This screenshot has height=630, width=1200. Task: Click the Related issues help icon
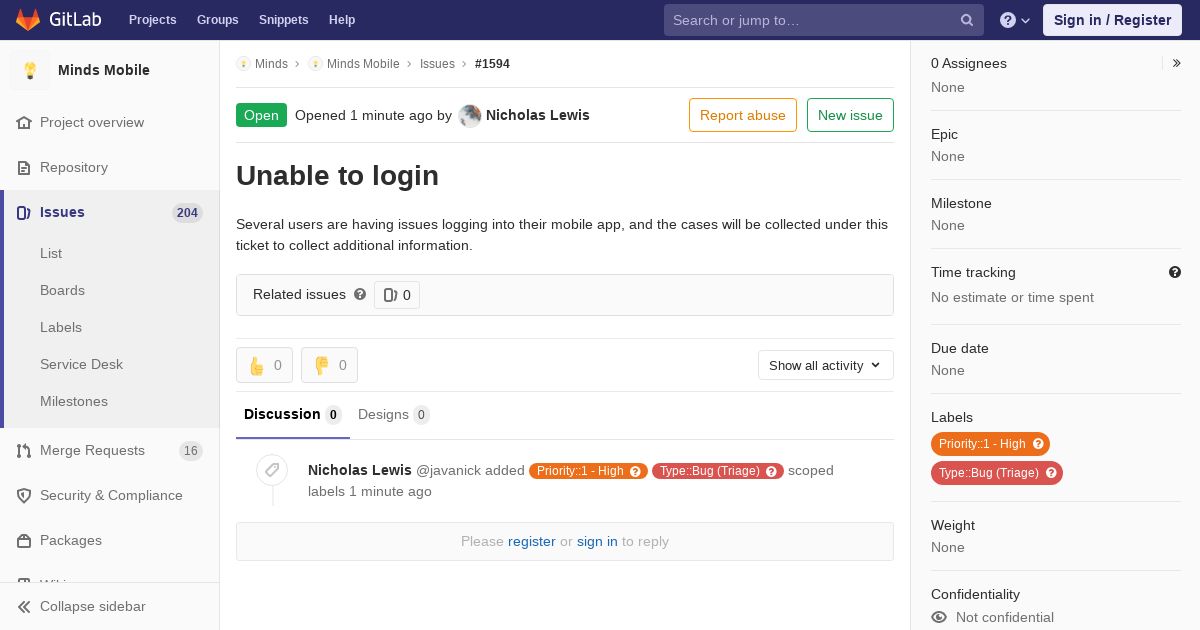(360, 294)
